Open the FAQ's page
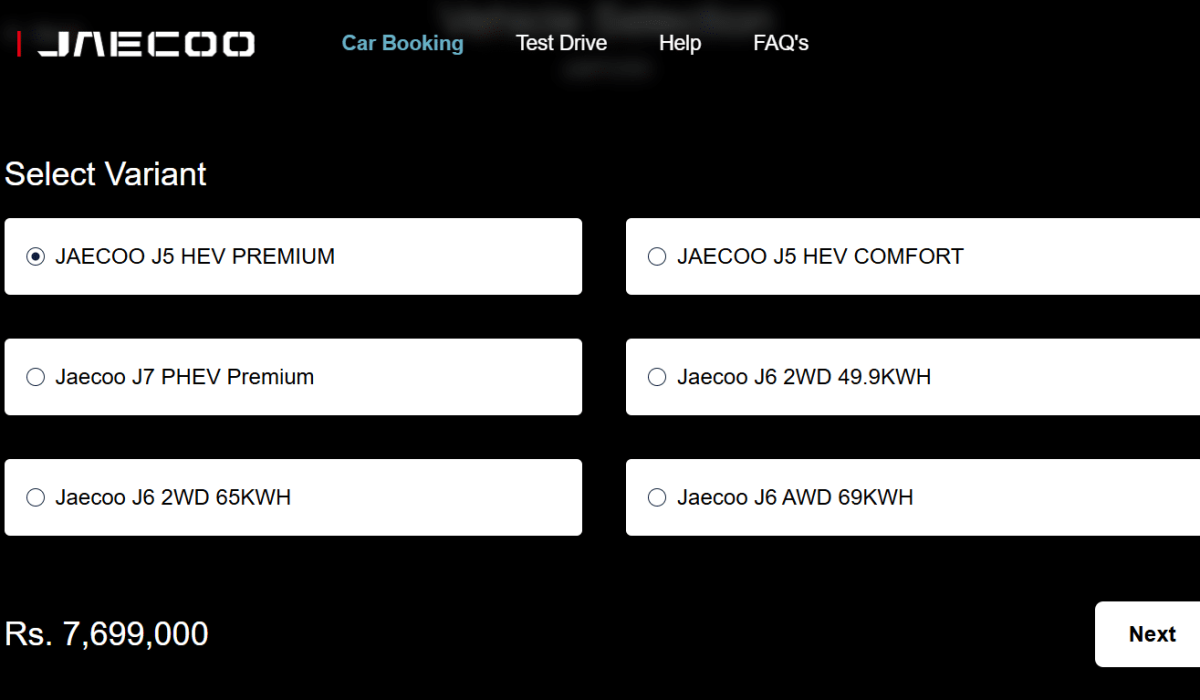 point(781,43)
